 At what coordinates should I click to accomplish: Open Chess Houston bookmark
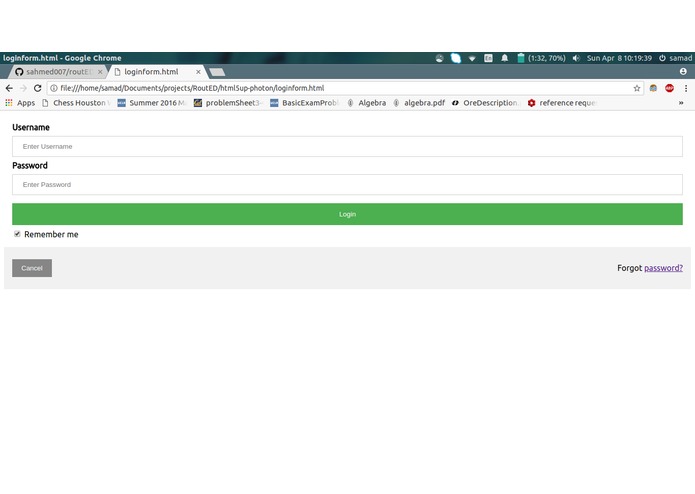pyautogui.click(x=75, y=103)
